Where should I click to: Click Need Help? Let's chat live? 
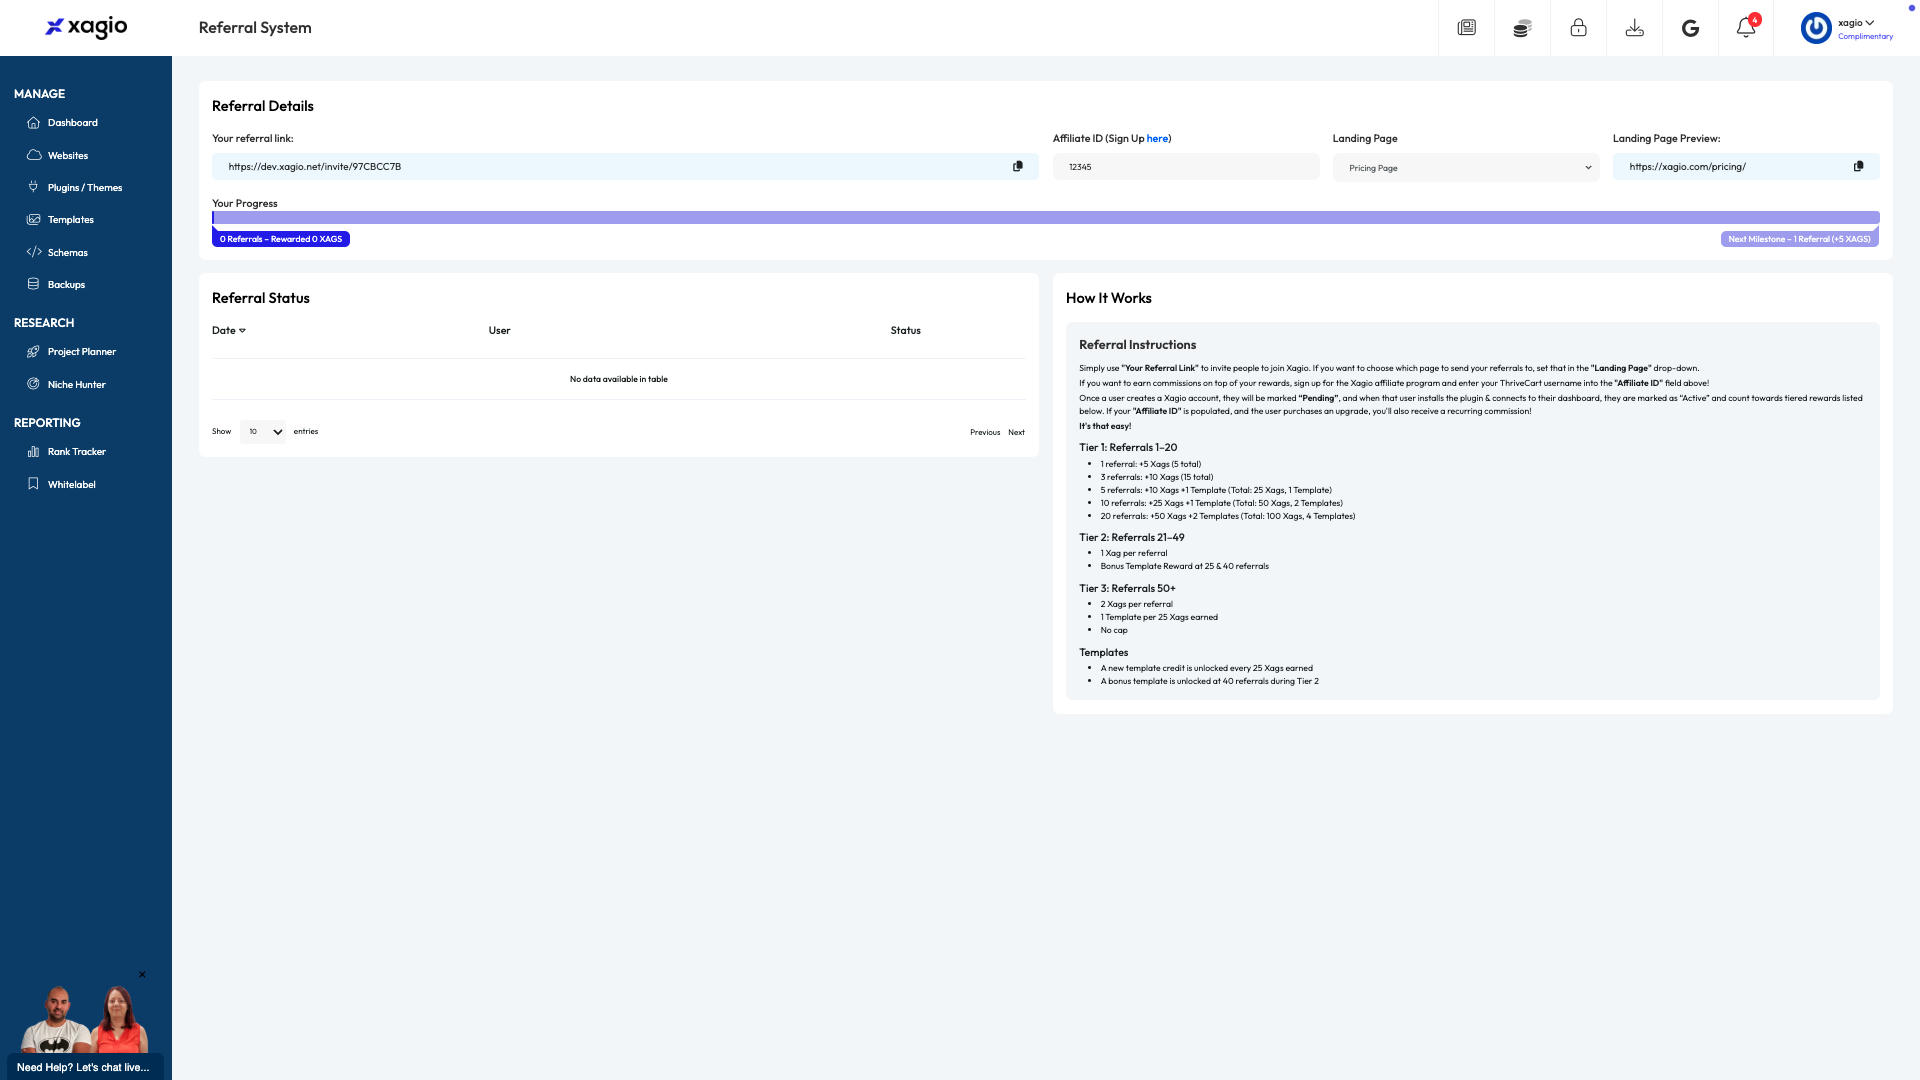point(83,1067)
